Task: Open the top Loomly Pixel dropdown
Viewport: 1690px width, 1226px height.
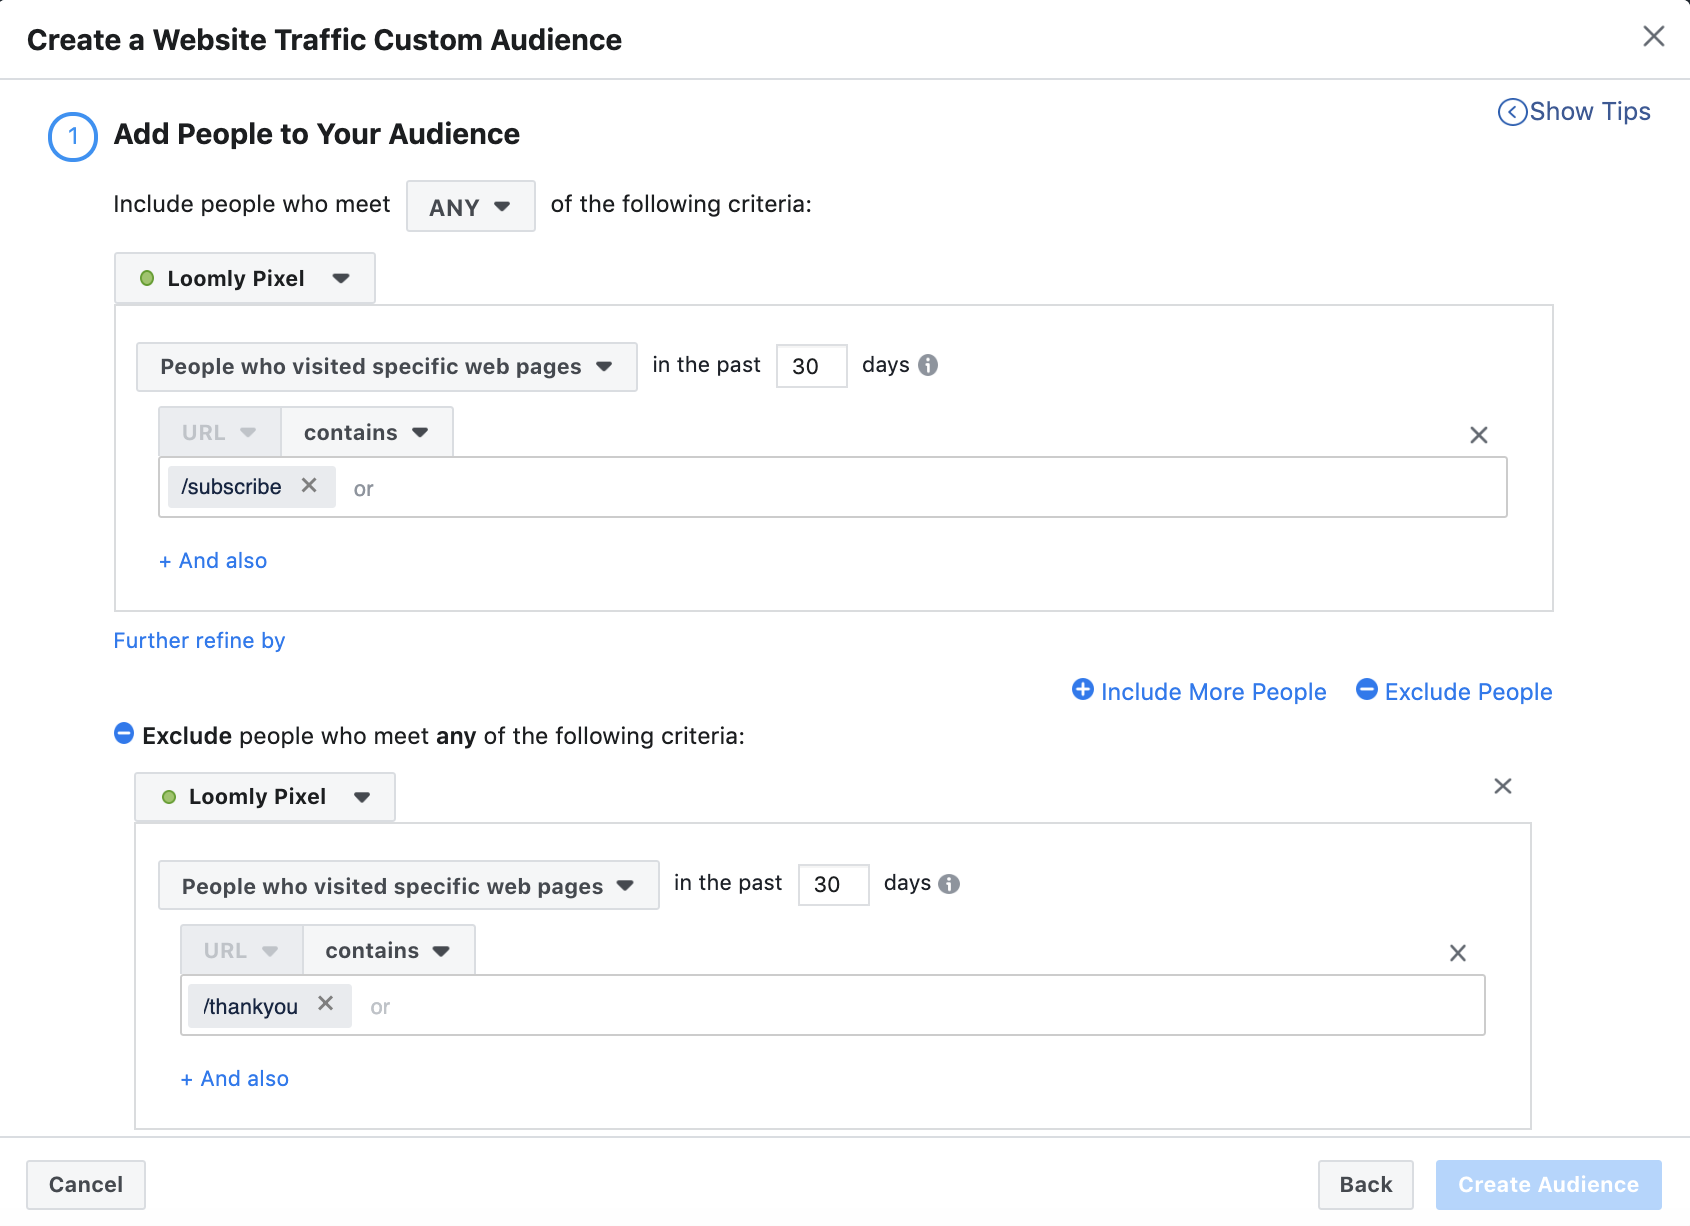Action: click(x=244, y=278)
